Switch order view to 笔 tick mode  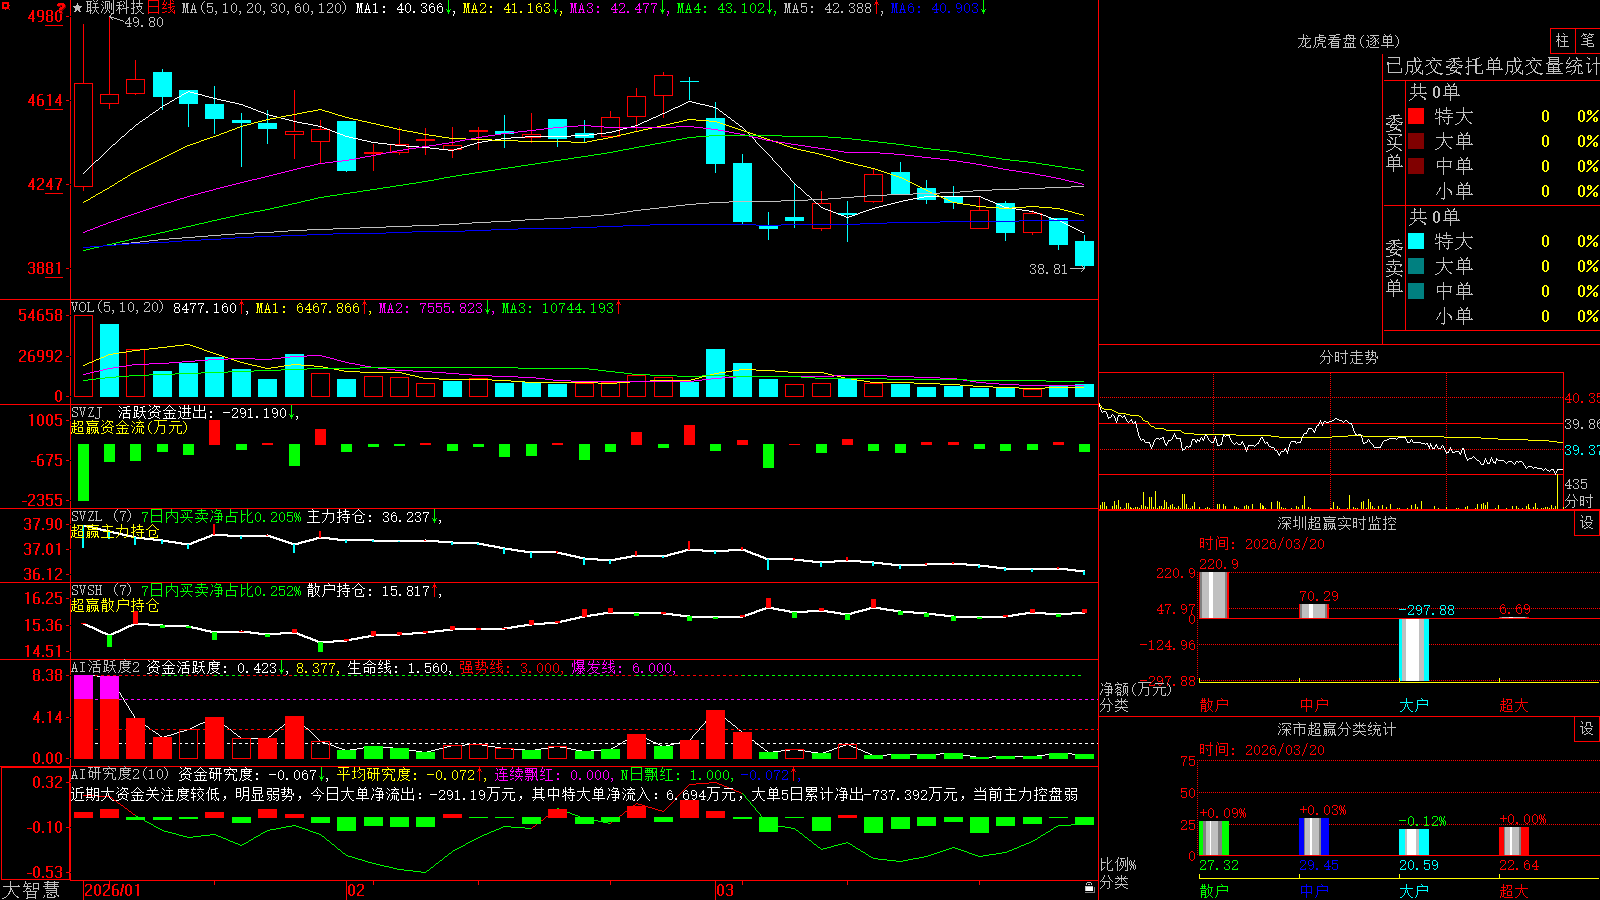[1588, 41]
